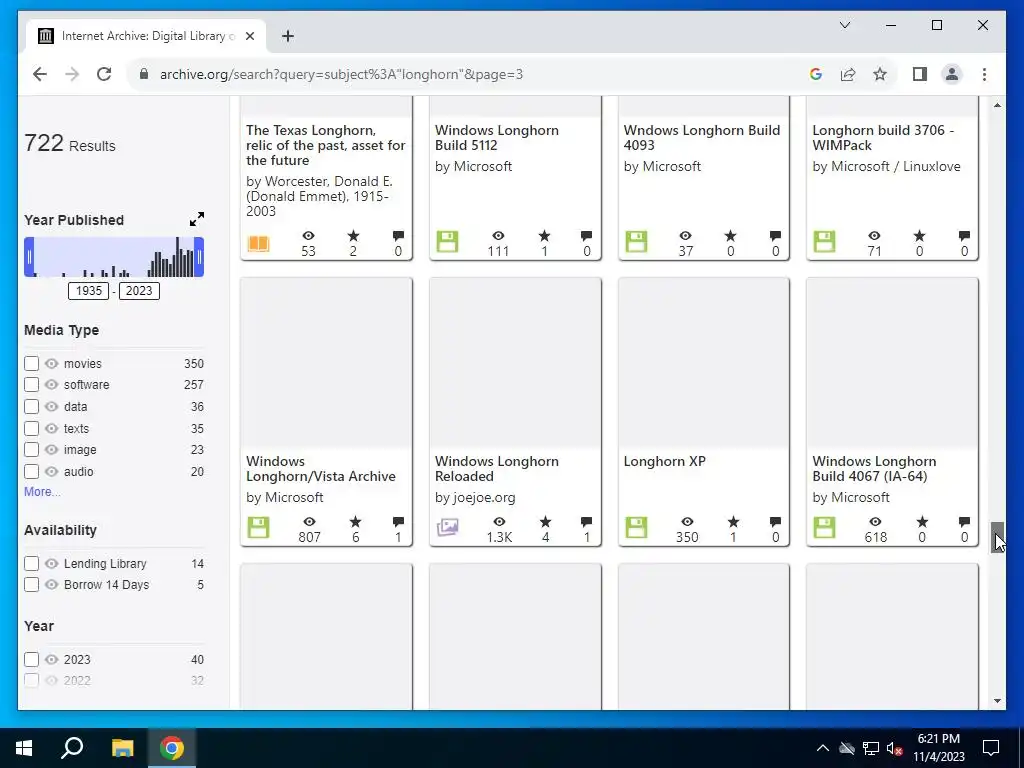Screen dimensions: 1024x768
Task: Show more media types via More link
Action: point(42,492)
